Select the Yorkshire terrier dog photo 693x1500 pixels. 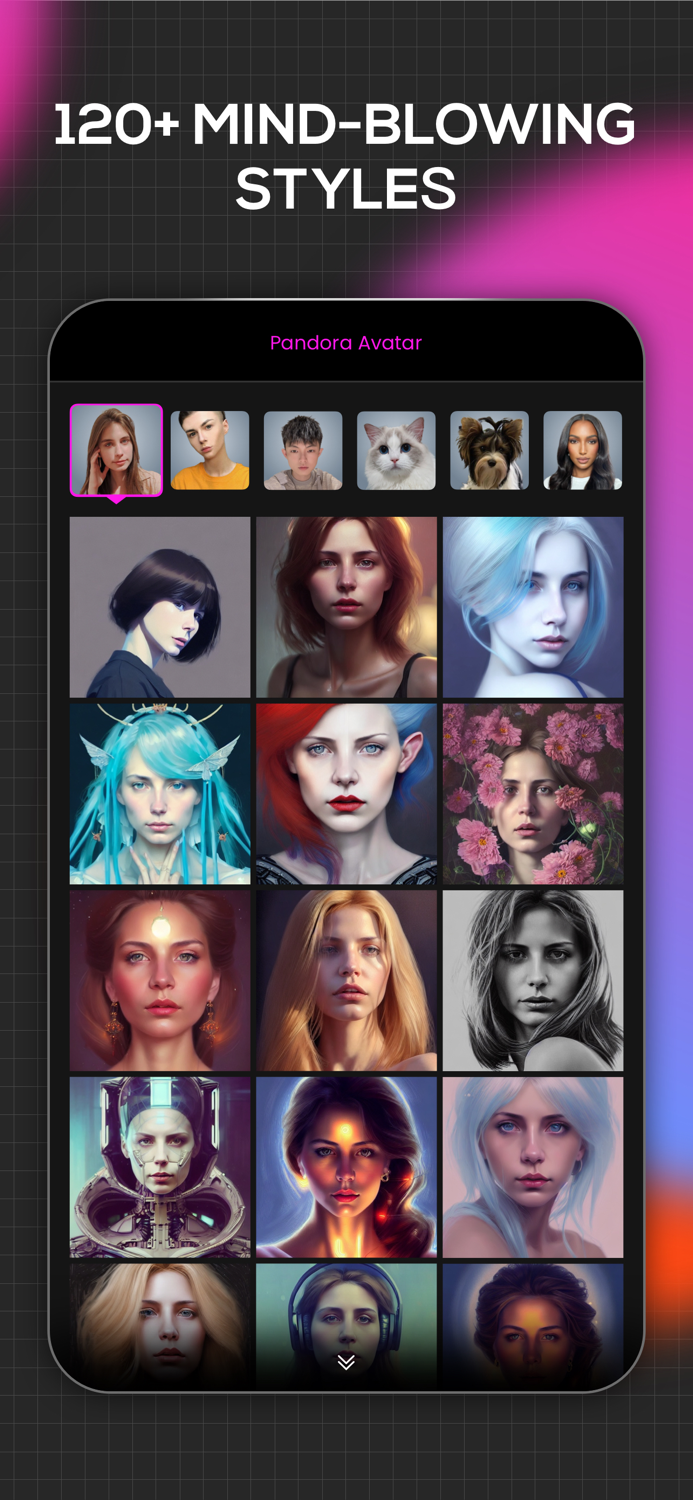pyautogui.click(x=489, y=450)
